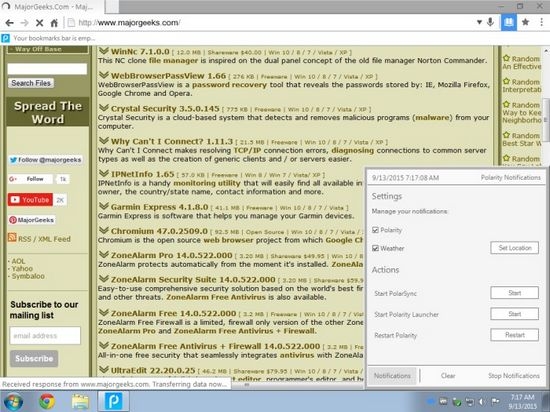
Task: Open the three-dot browser menu
Action: pyautogui.click(x=542, y=22)
